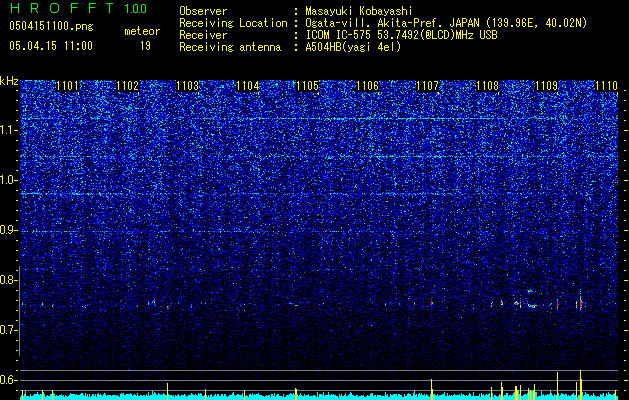The height and width of the screenshot is (400, 629).
Task: Click time marker 1107 on spectrogram
Action: point(428,86)
